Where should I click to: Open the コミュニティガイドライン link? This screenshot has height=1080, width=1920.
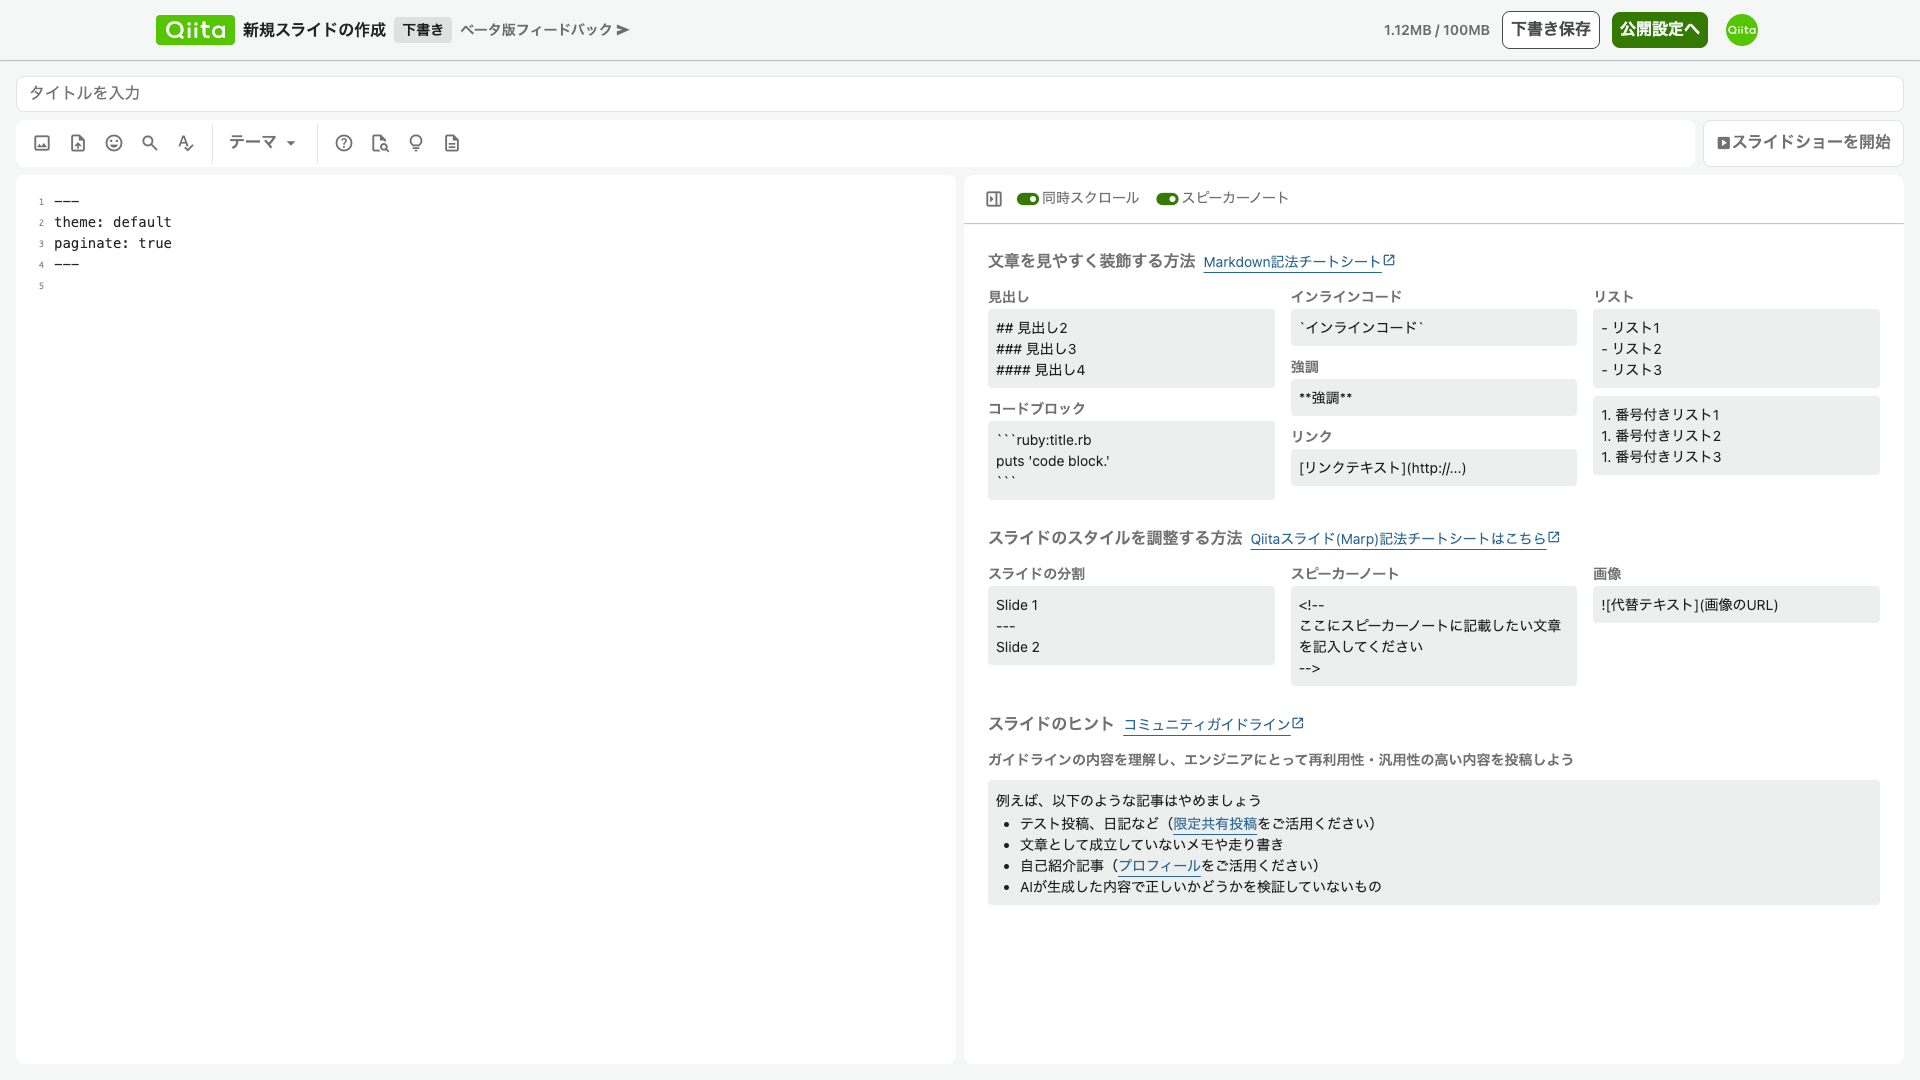(x=1214, y=725)
